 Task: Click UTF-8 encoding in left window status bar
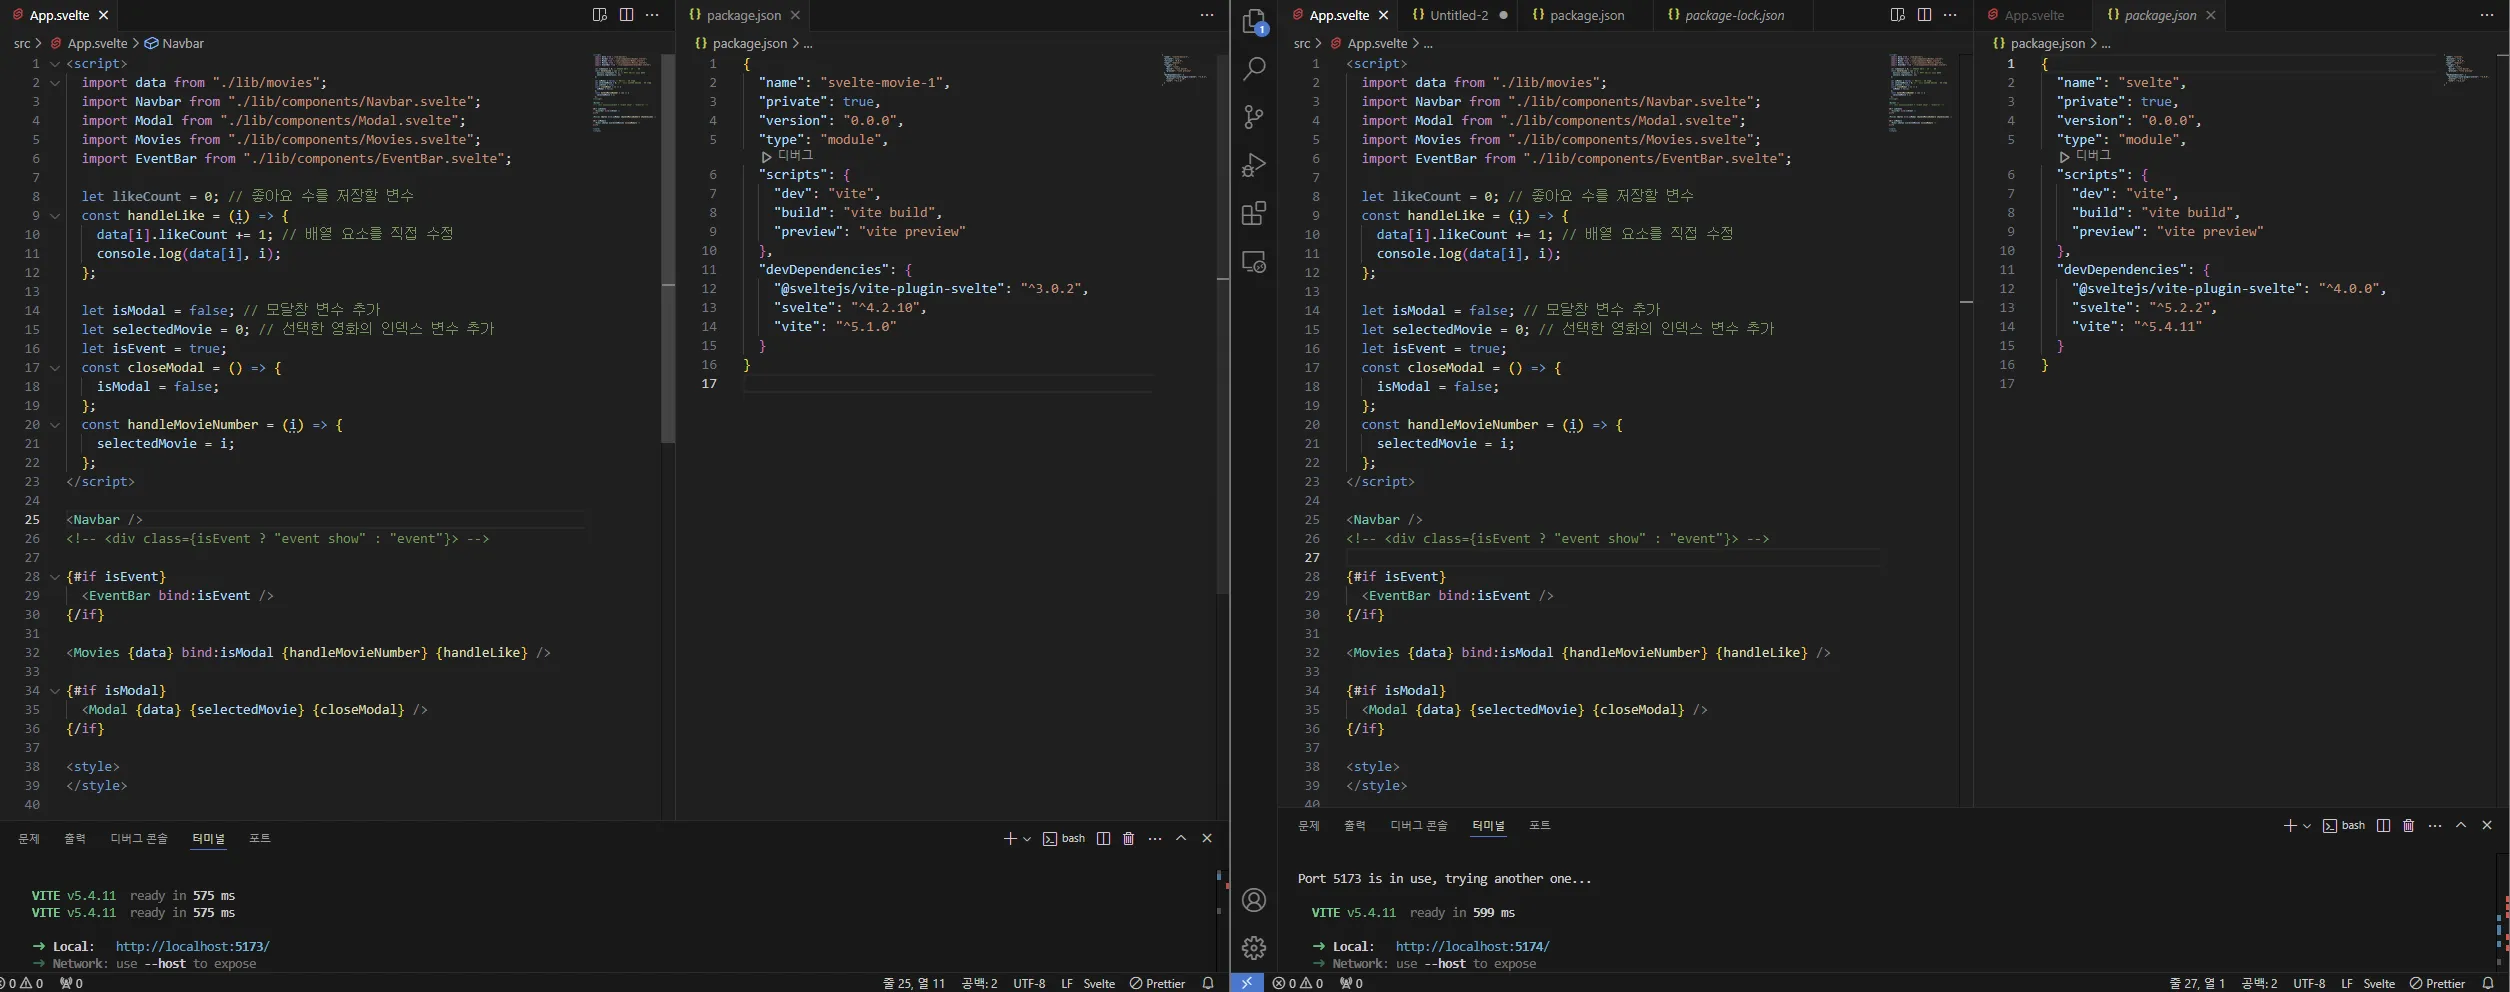[1029, 983]
